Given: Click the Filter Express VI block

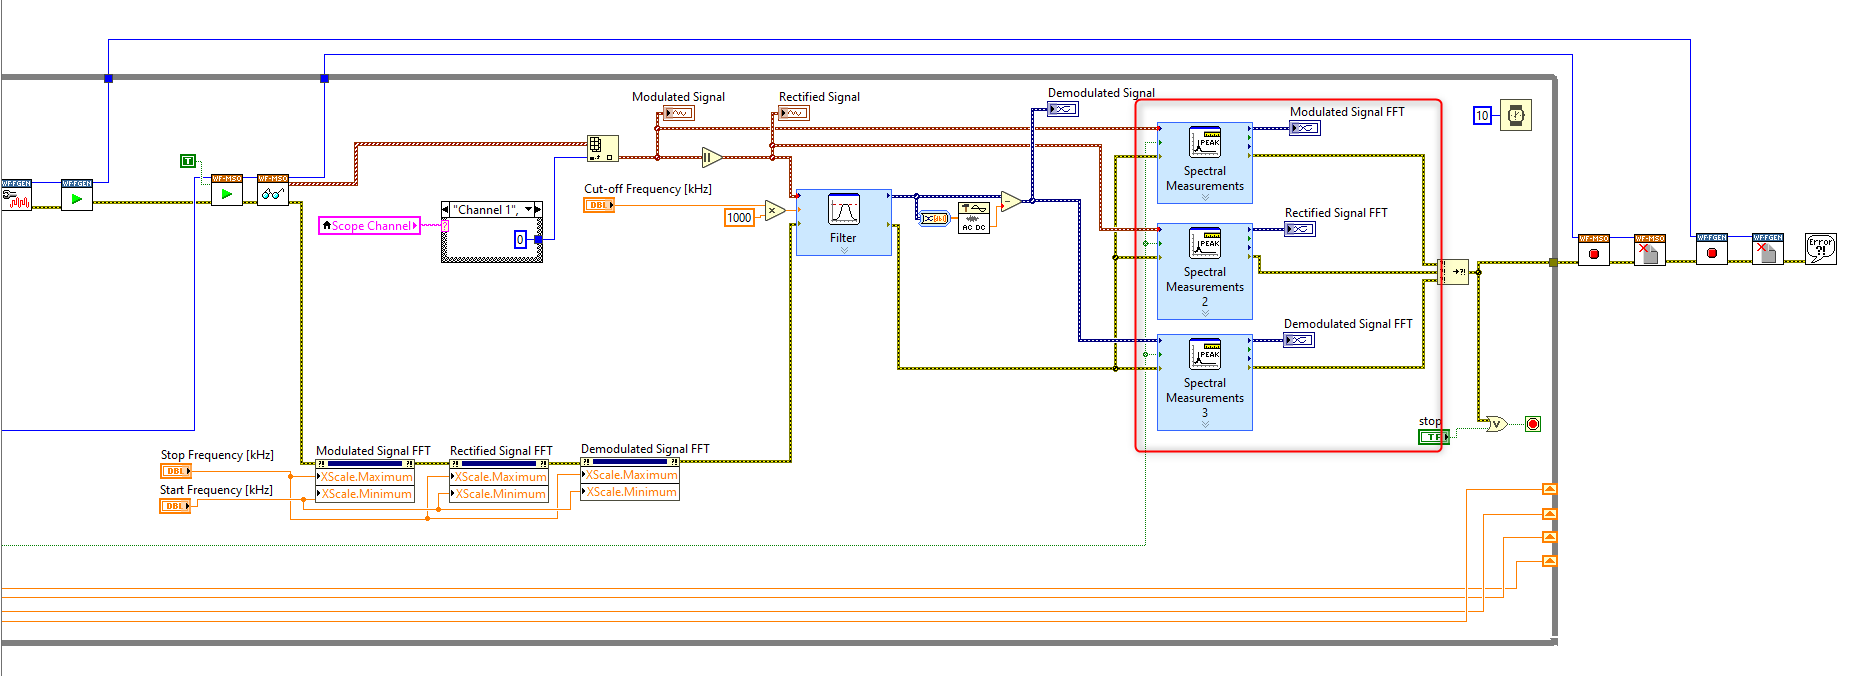Looking at the screenshot, I should (843, 222).
